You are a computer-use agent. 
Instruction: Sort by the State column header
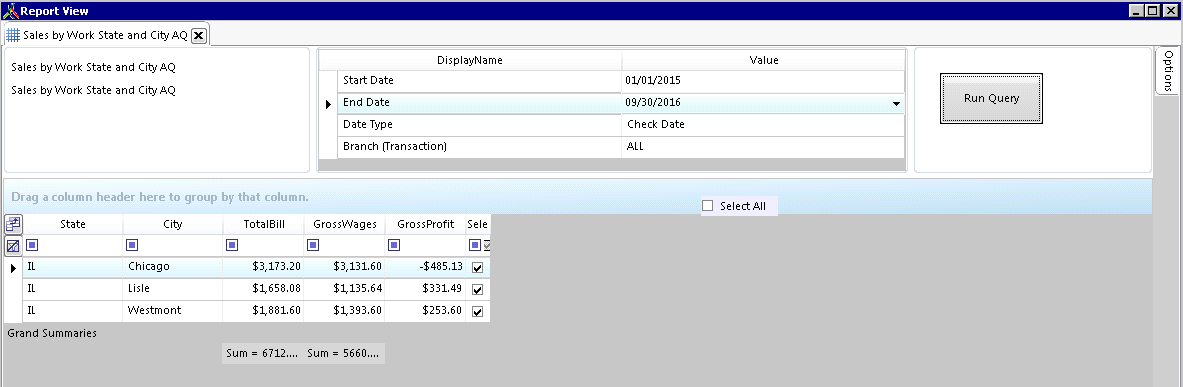click(73, 224)
